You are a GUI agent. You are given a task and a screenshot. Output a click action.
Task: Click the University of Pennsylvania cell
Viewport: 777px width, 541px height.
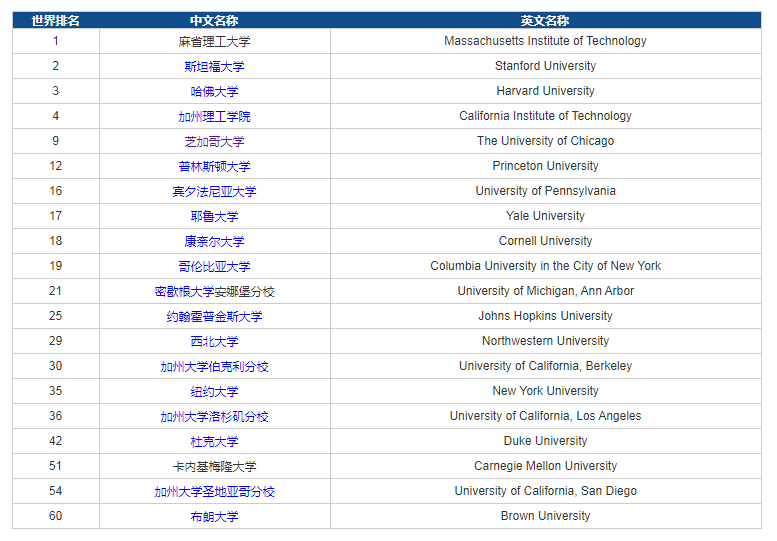click(545, 191)
